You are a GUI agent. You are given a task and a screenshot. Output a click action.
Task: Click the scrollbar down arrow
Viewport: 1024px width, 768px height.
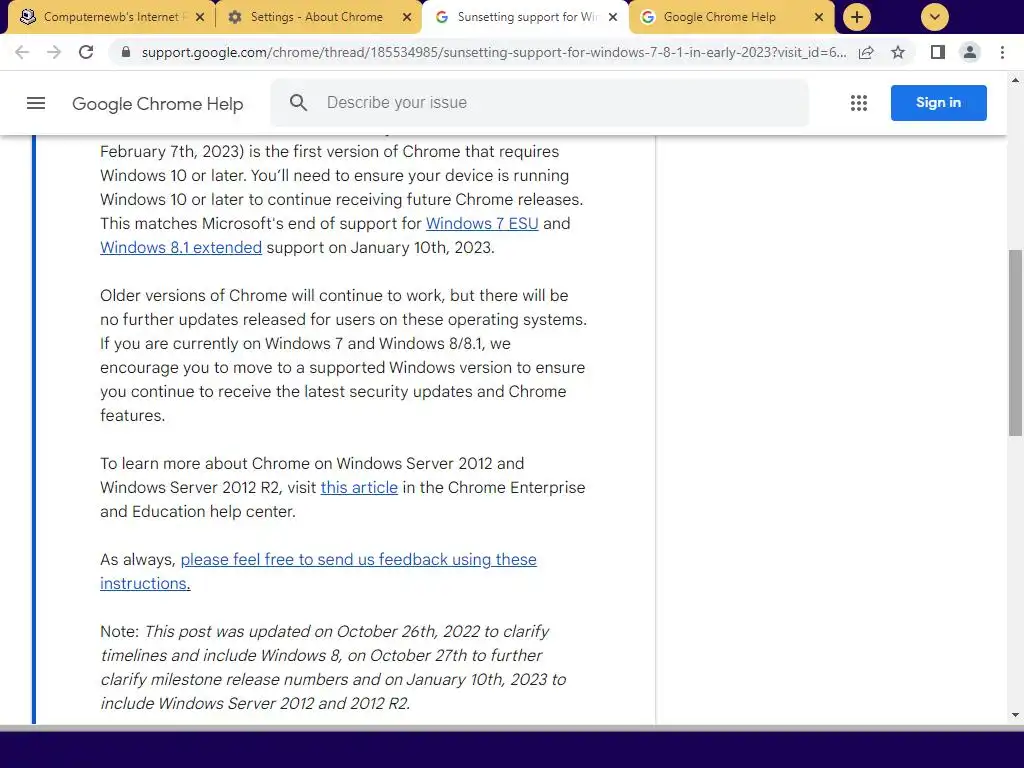tap(1015, 715)
